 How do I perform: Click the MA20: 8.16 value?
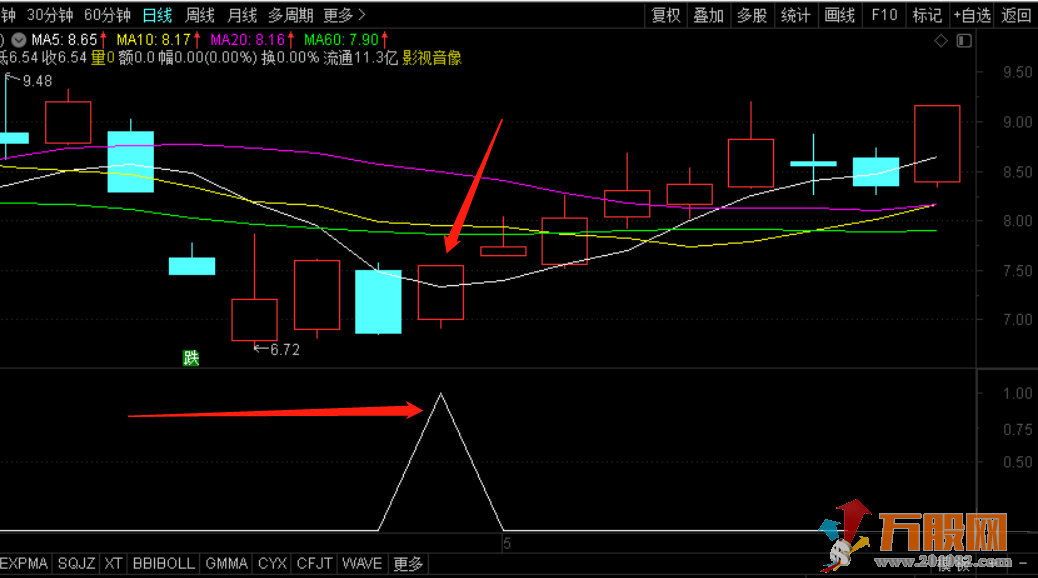248,40
